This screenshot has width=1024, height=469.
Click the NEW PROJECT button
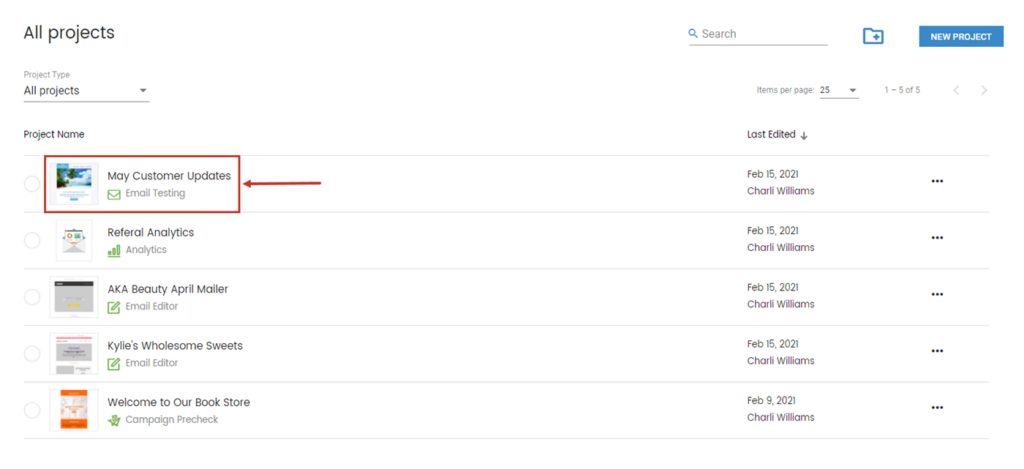pyautogui.click(x=961, y=37)
